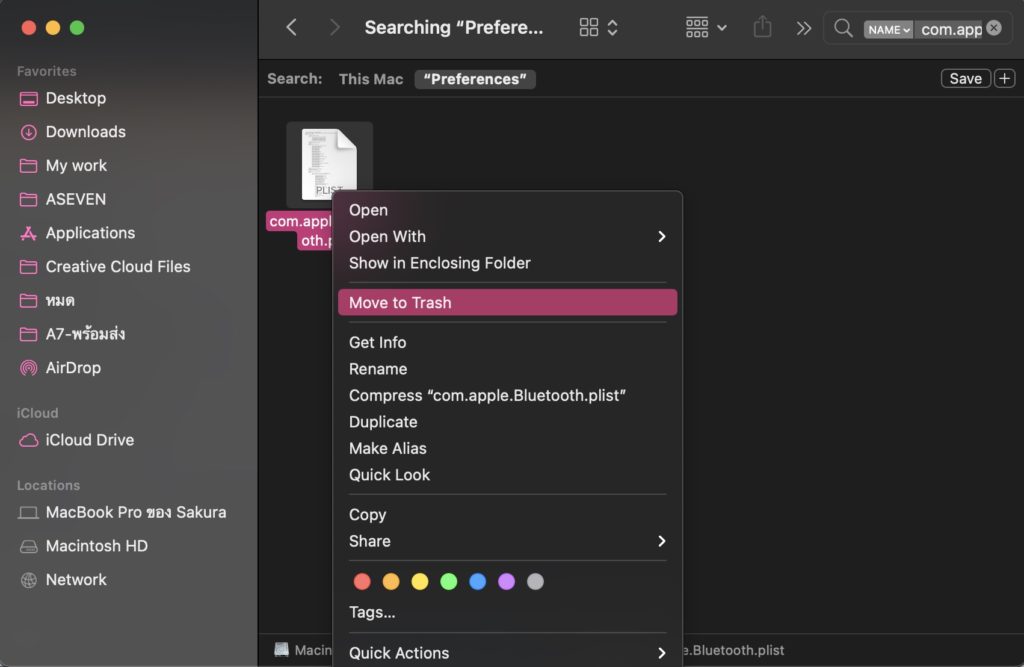Screen dimensions: 1024x667
Task: Open Network location in sidebar
Action: [76, 580]
